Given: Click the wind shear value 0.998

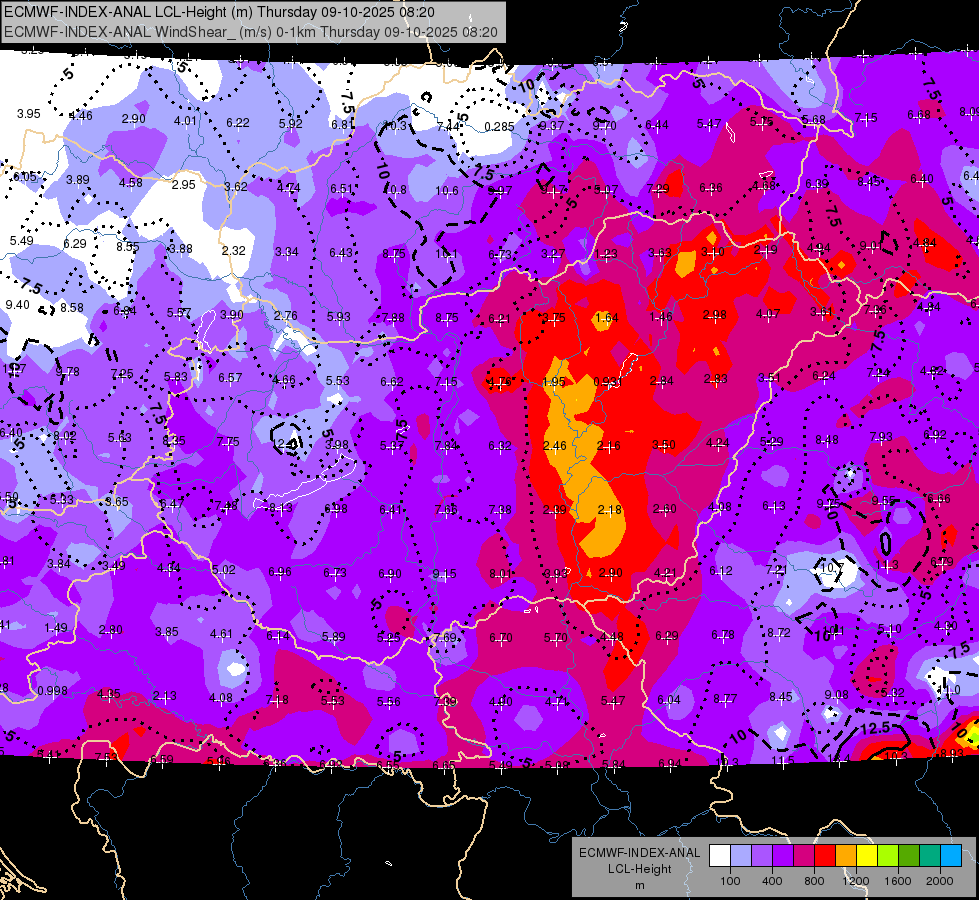Looking at the screenshot, I should pos(52,691).
